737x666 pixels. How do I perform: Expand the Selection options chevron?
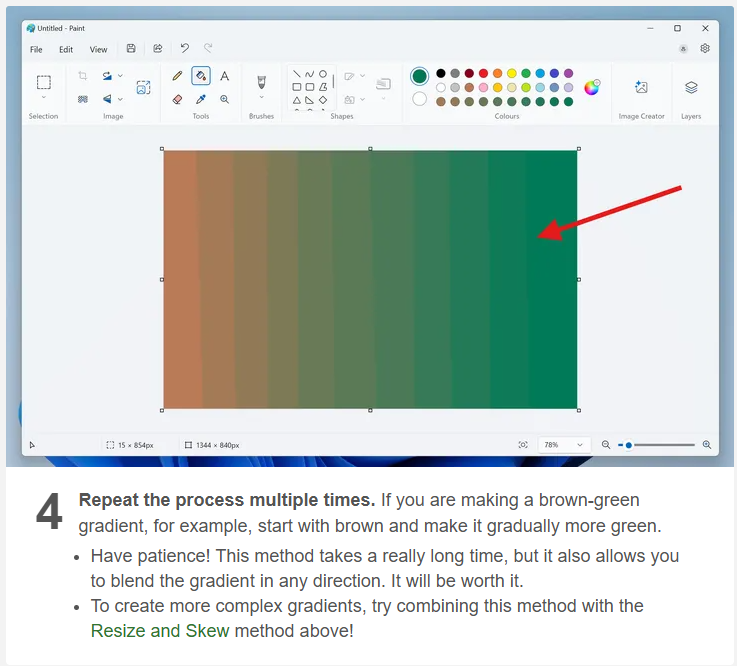44,97
